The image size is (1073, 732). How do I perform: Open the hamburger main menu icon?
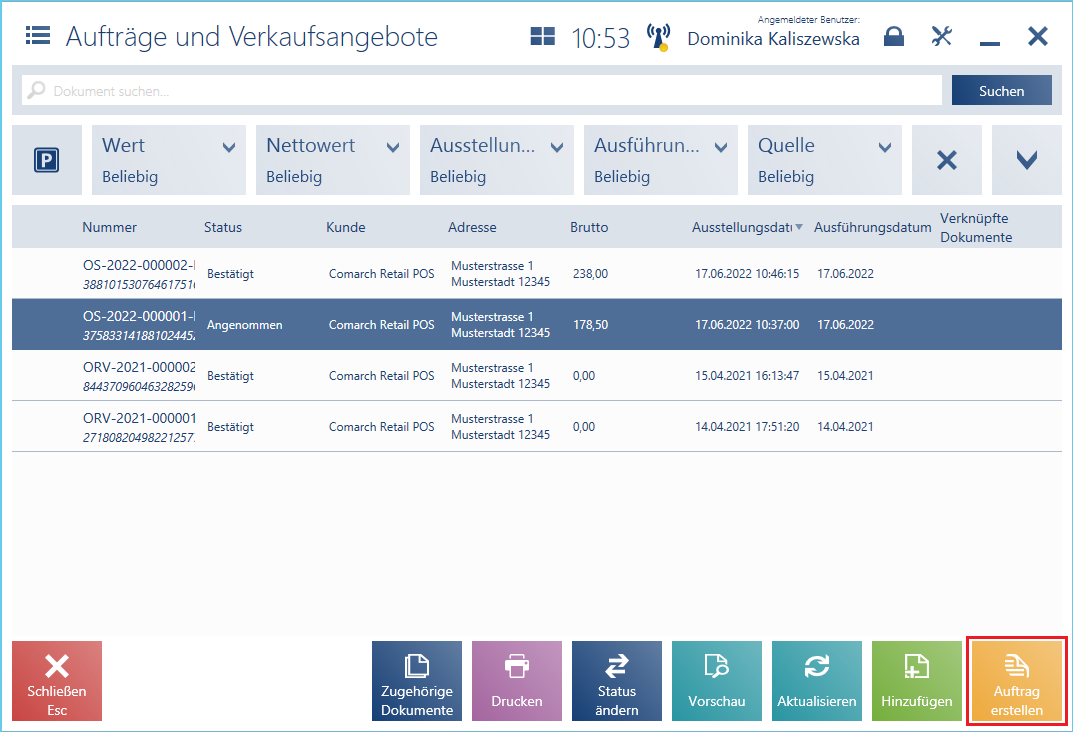(38, 37)
